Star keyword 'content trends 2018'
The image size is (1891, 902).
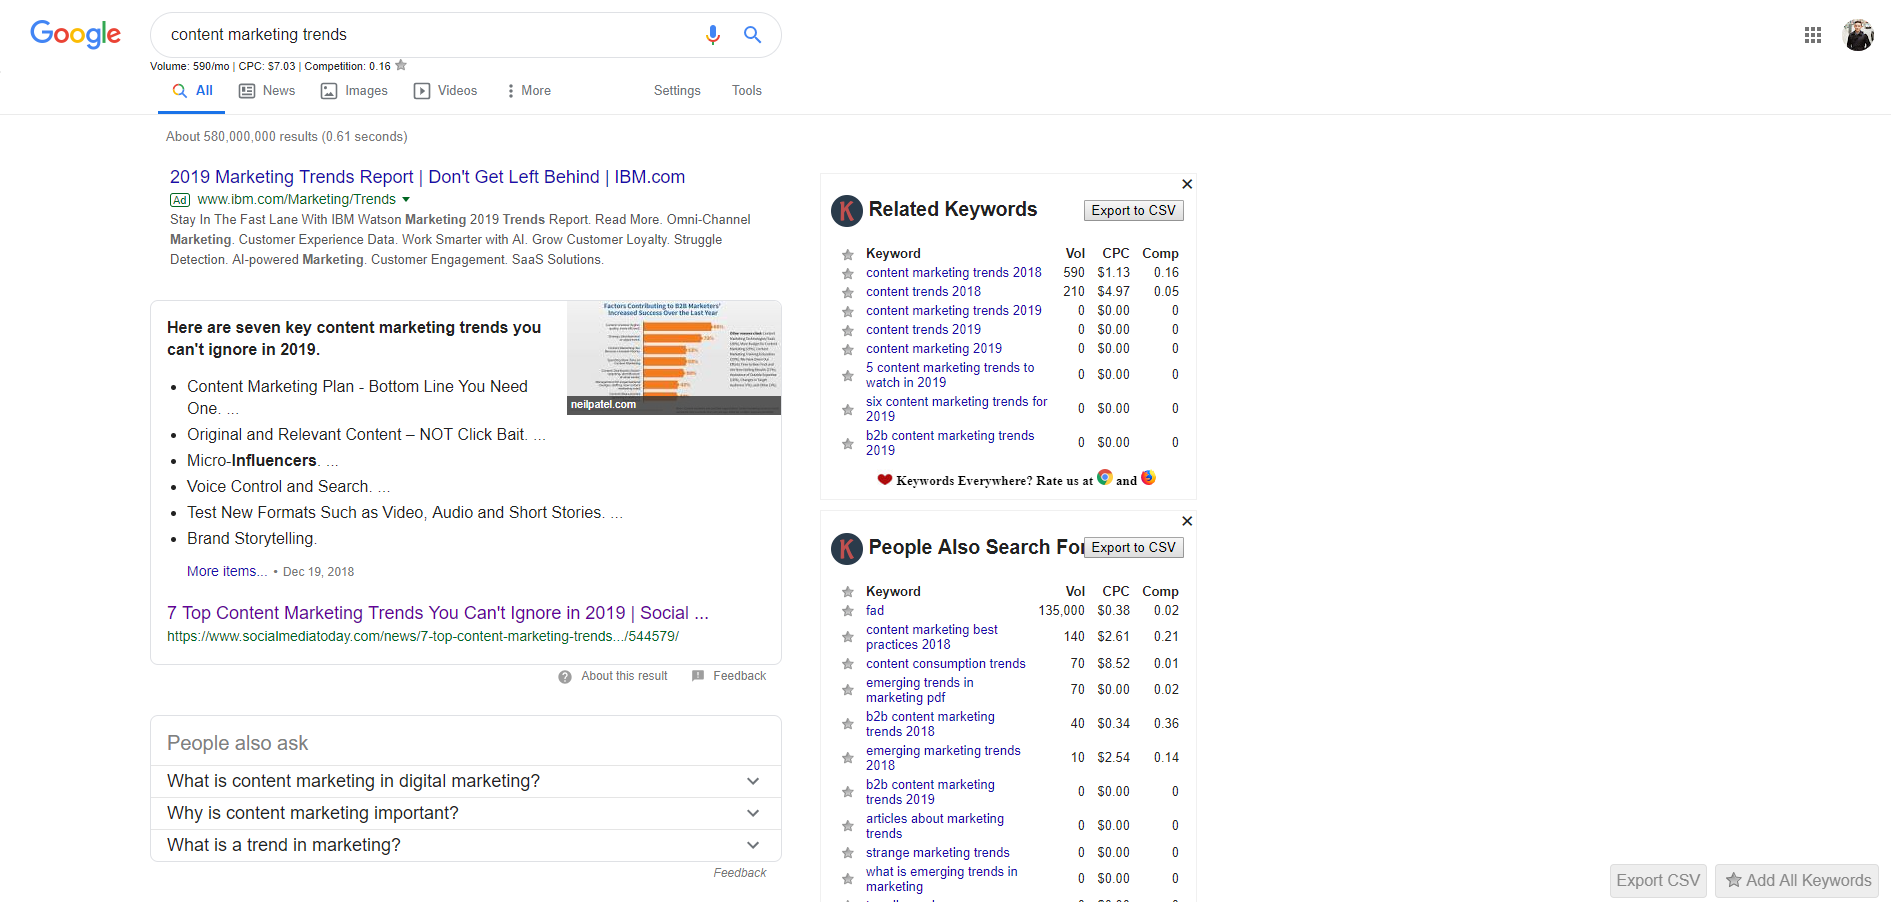pyautogui.click(x=848, y=293)
